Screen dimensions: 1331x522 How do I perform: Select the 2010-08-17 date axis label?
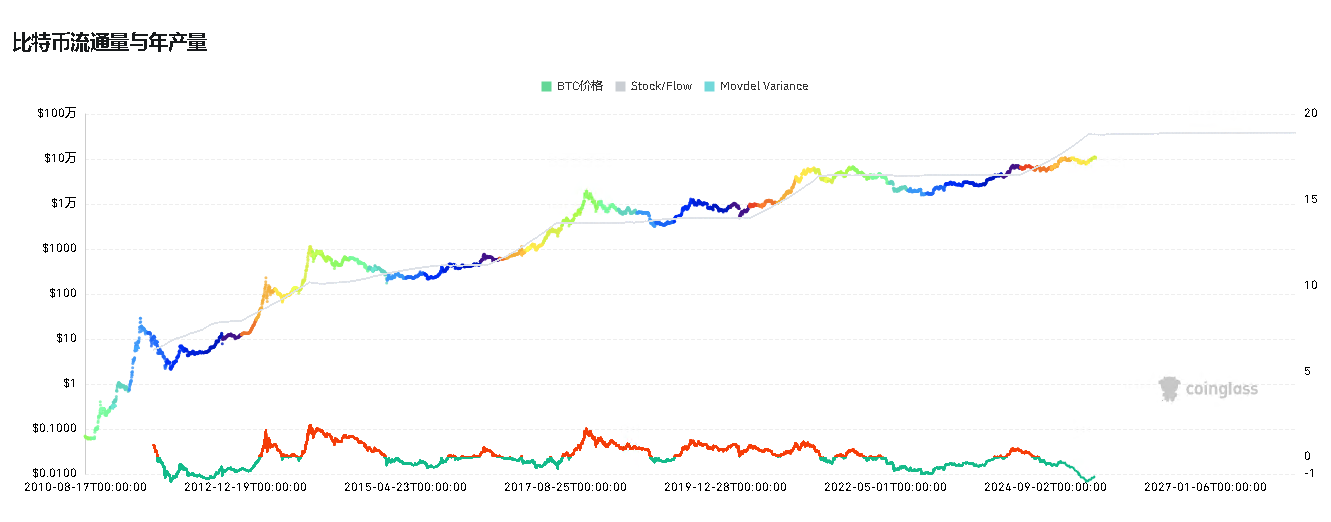tap(85, 488)
